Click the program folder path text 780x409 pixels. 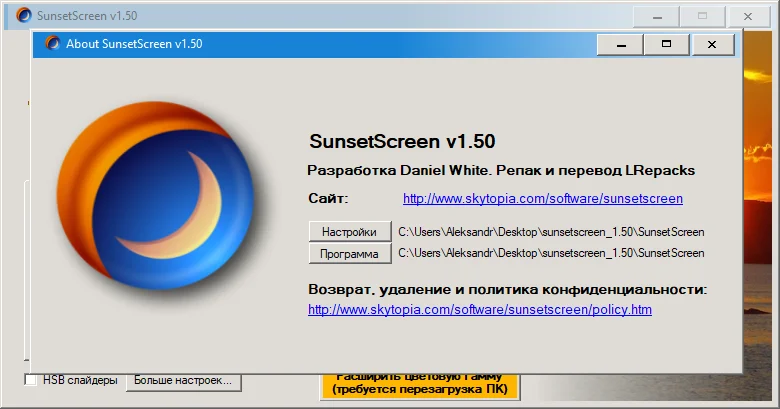click(551, 253)
